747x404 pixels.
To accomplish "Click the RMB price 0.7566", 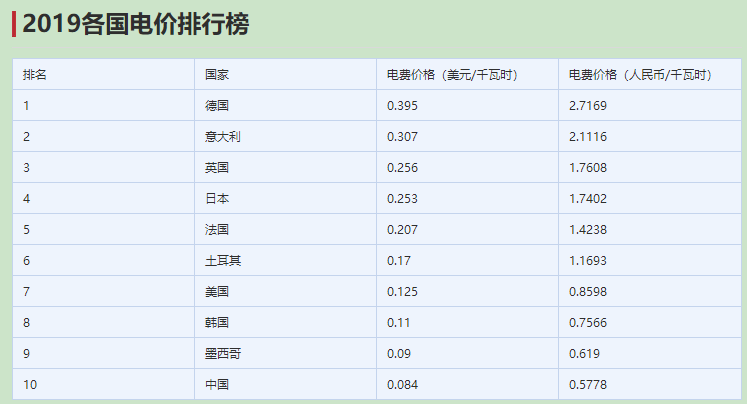I will (588, 323).
